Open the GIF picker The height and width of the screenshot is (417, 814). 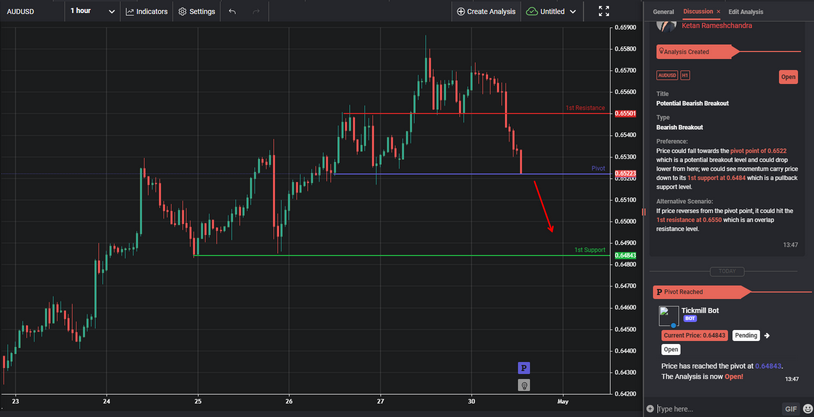coord(791,409)
